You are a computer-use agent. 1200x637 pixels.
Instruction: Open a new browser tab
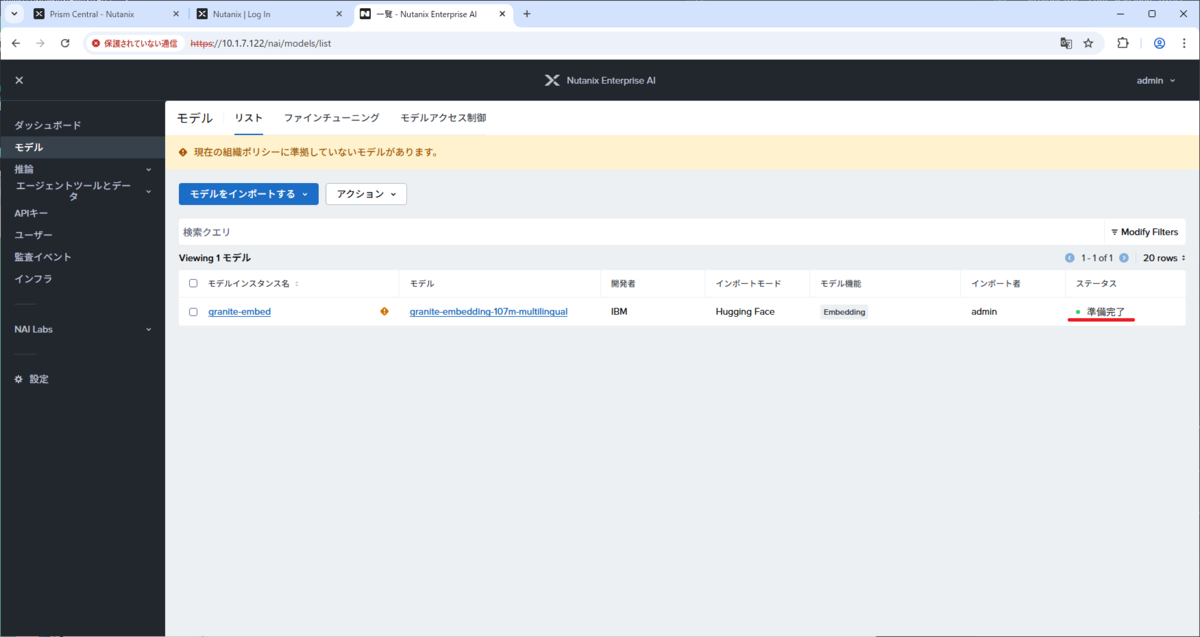point(527,14)
